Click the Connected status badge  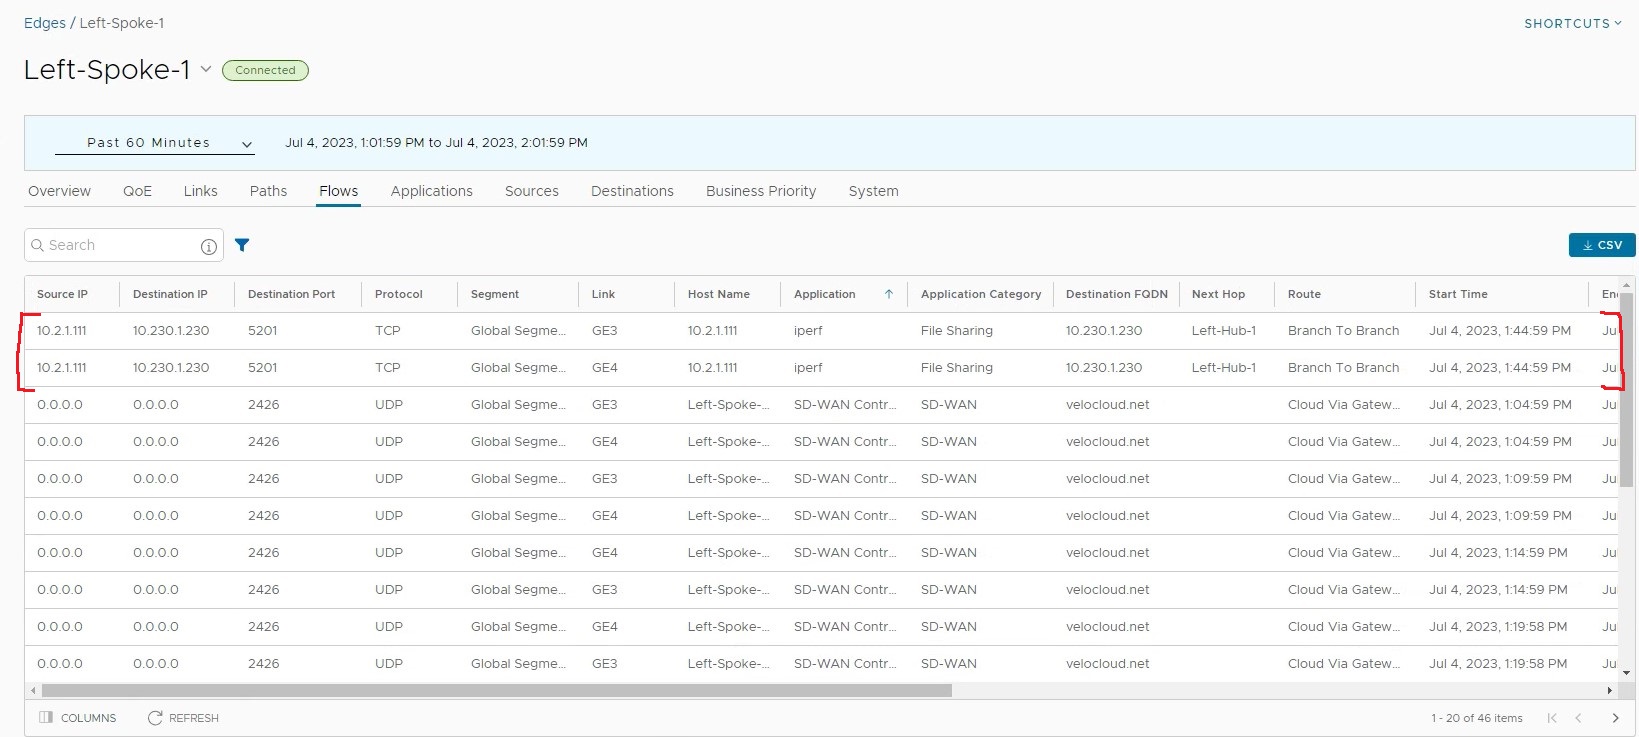point(265,70)
